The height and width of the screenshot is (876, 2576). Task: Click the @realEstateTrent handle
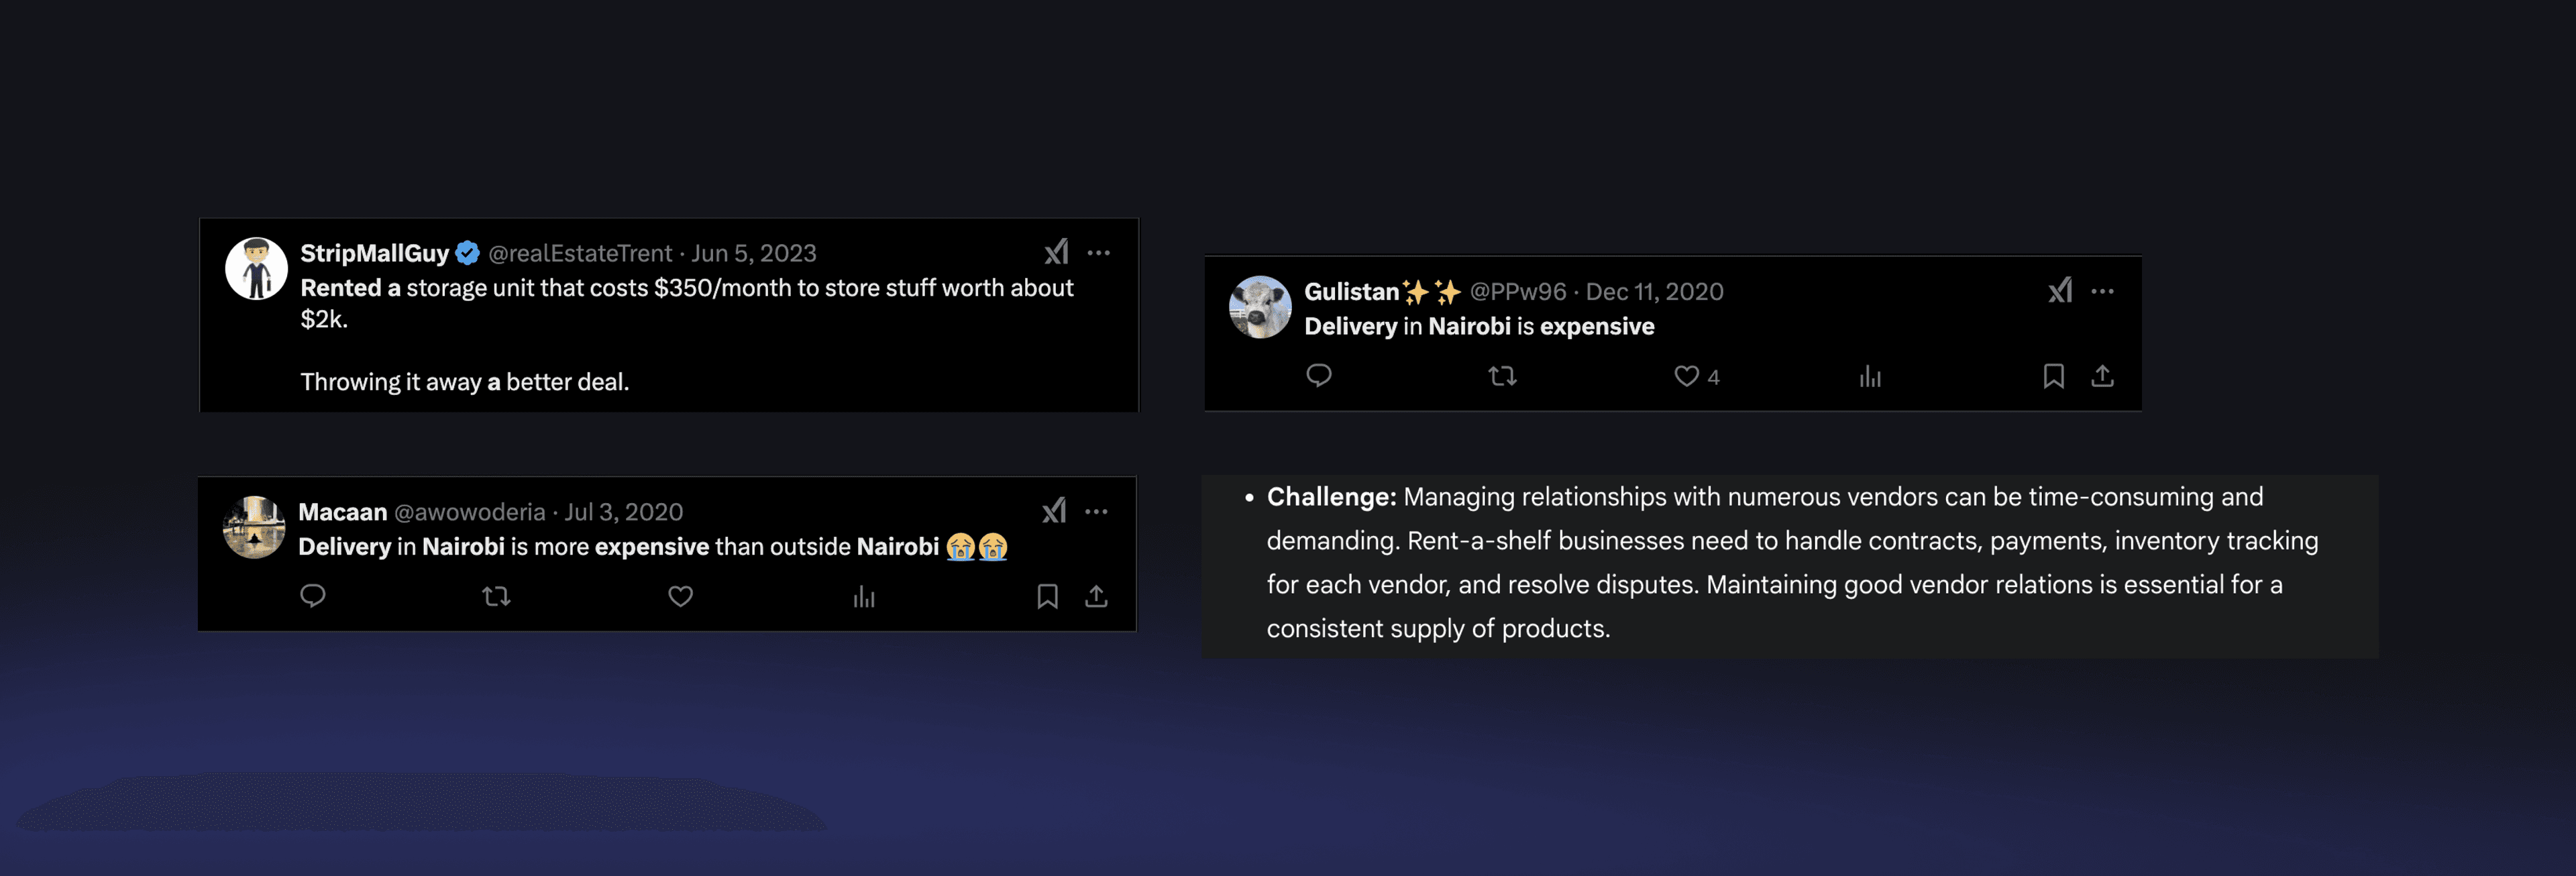(x=580, y=254)
